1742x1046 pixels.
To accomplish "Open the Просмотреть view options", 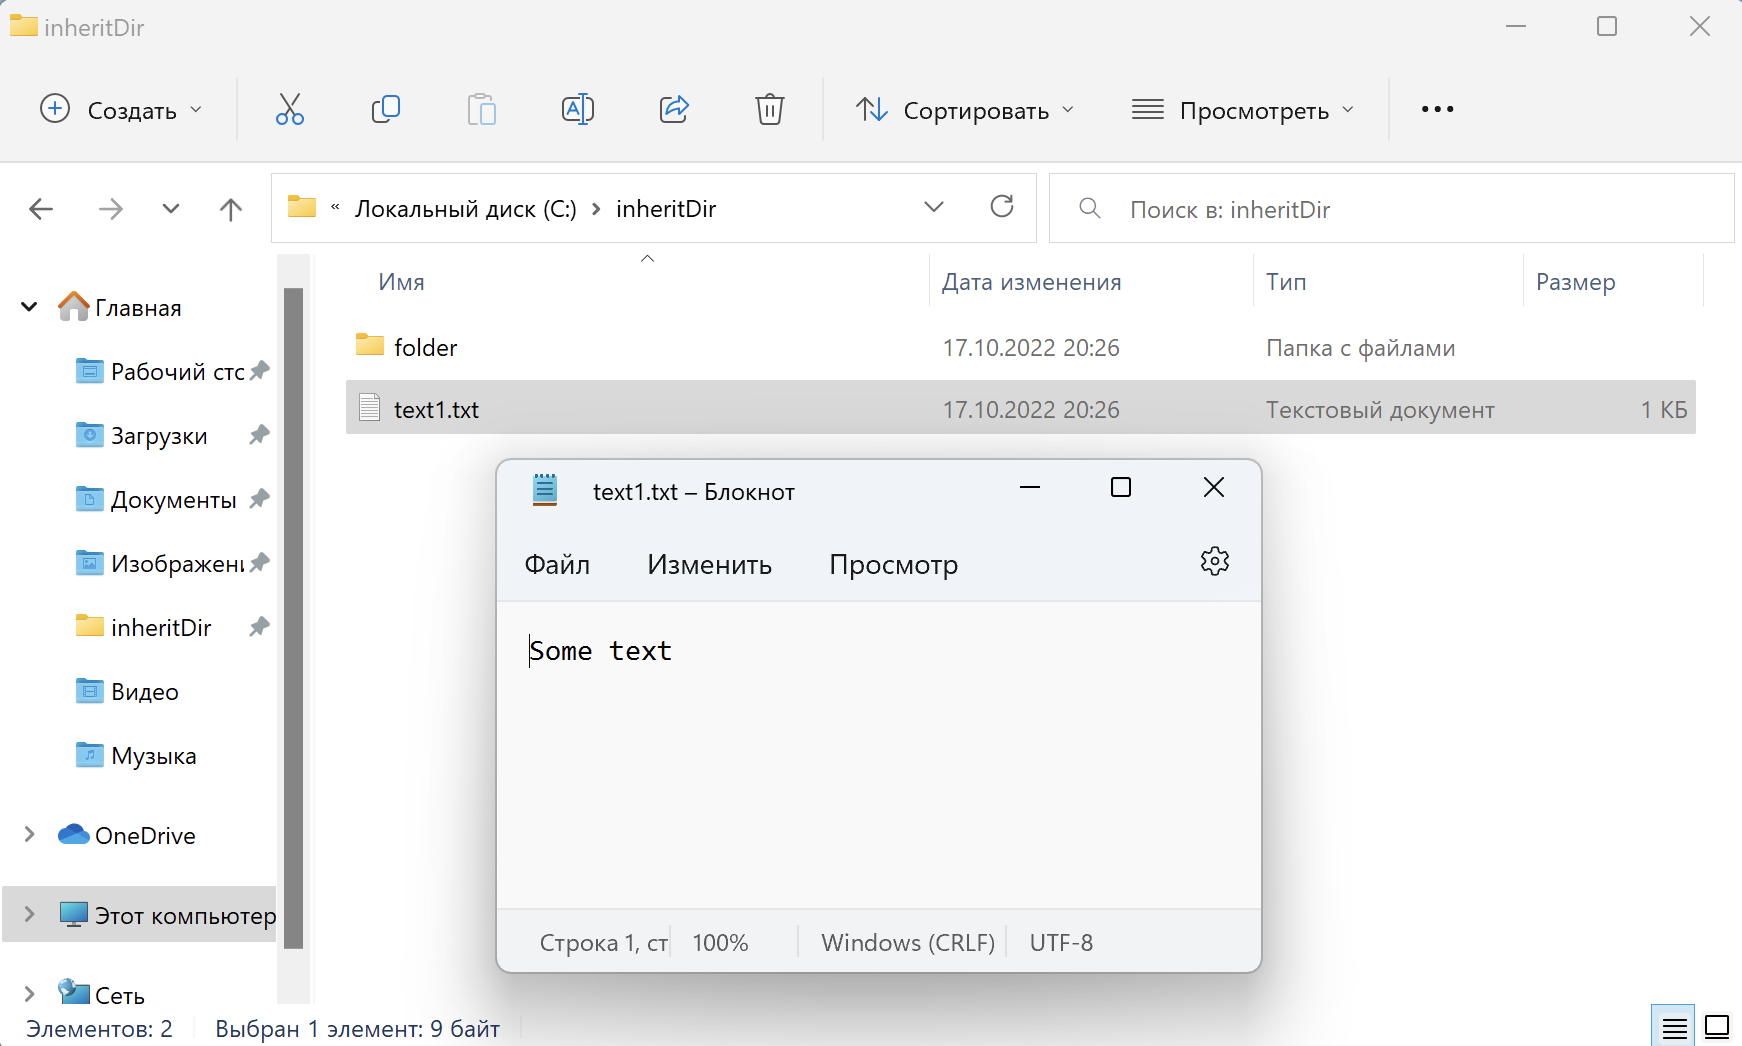I will [x=1243, y=110].
